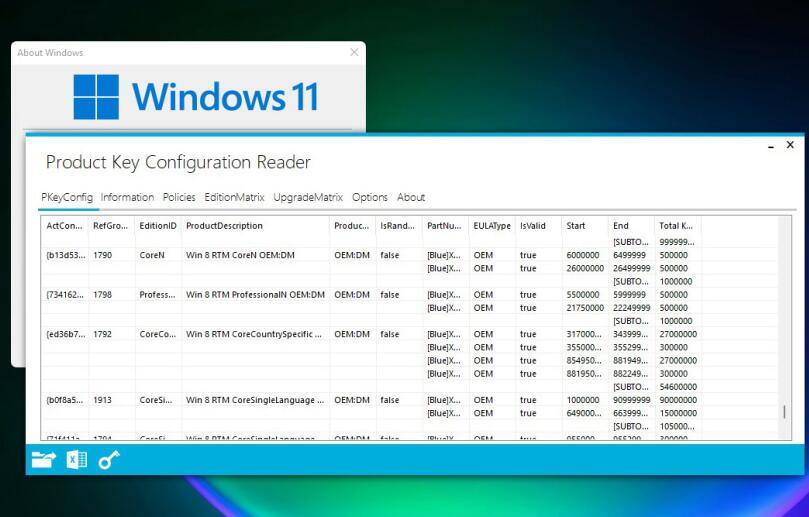
Task: Open the About tab
Action: pos(411,197)
